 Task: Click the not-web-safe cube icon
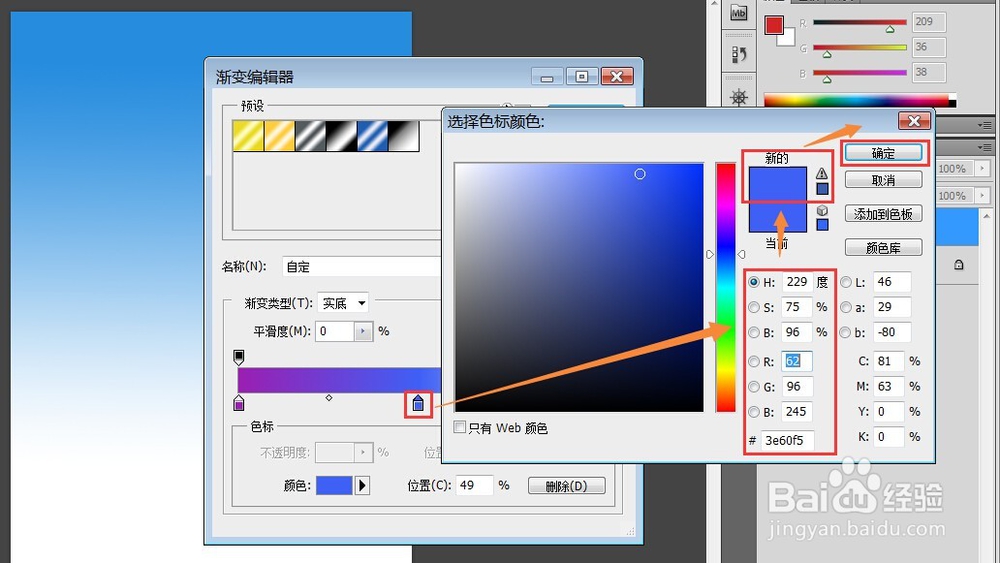(822, 210)
